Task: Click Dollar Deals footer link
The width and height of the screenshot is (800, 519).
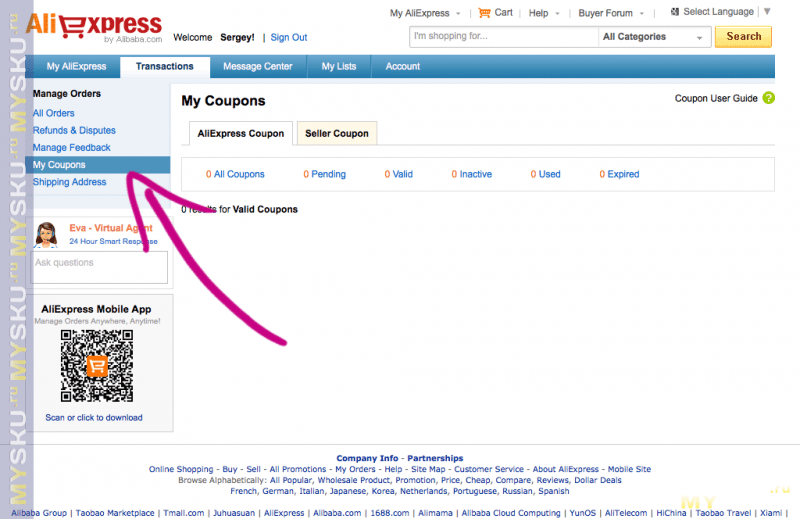Action: point(598,480)
